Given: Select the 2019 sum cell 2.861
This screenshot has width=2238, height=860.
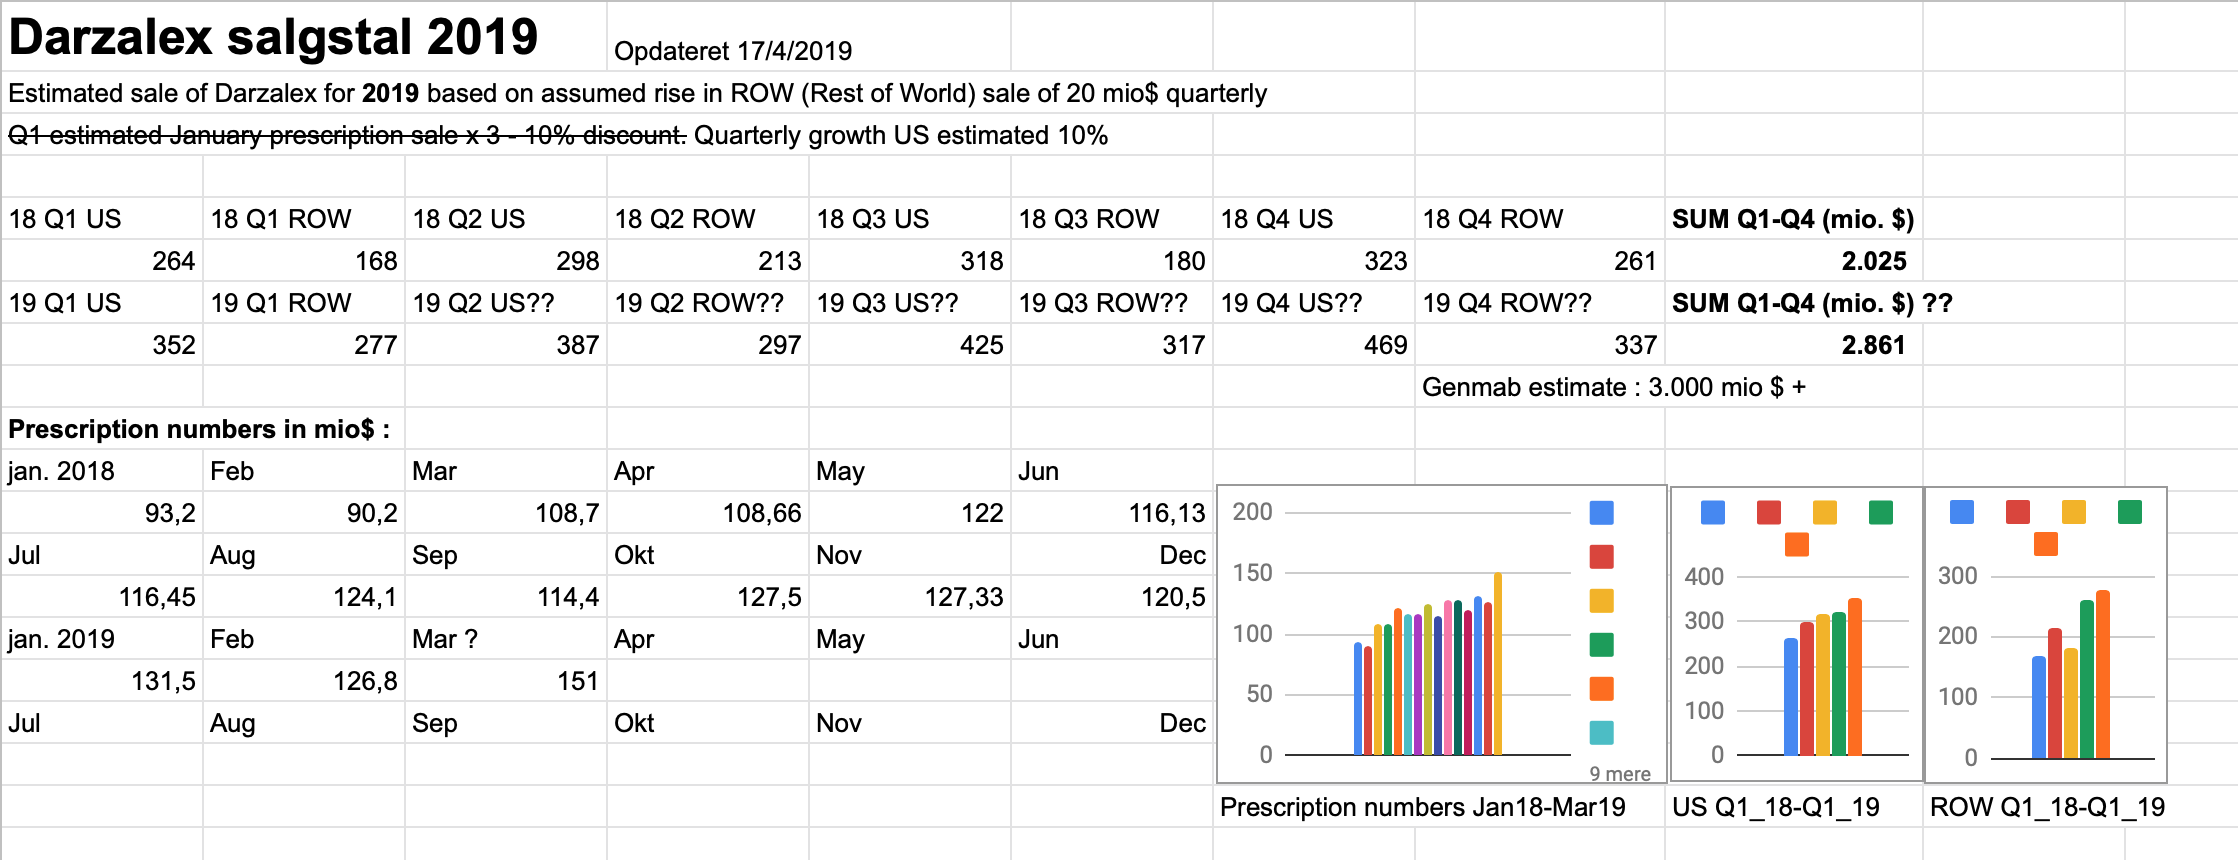Looking at the screenshot, I should click(1794, 345).
